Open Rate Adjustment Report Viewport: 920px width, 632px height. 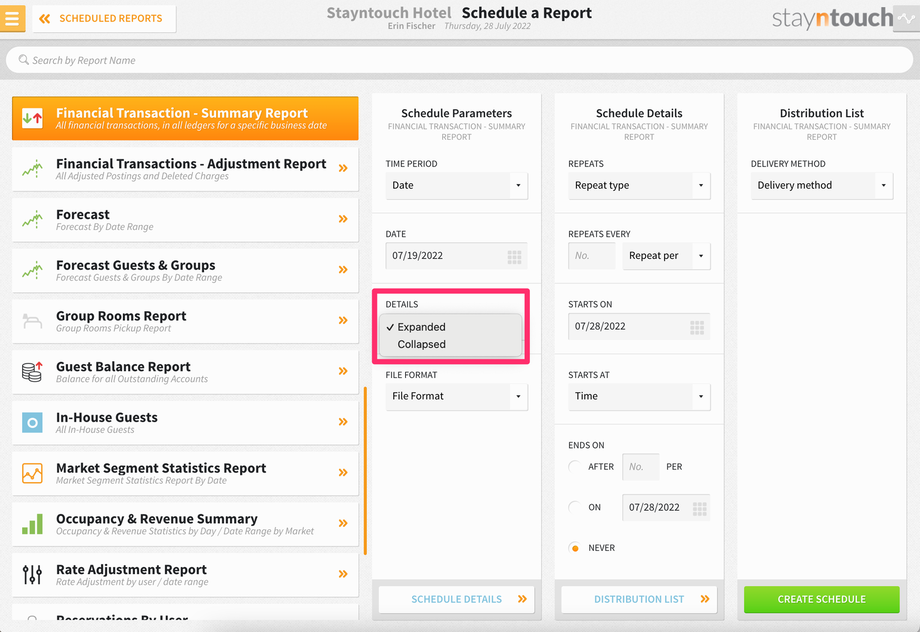click(x=185, y=575)
